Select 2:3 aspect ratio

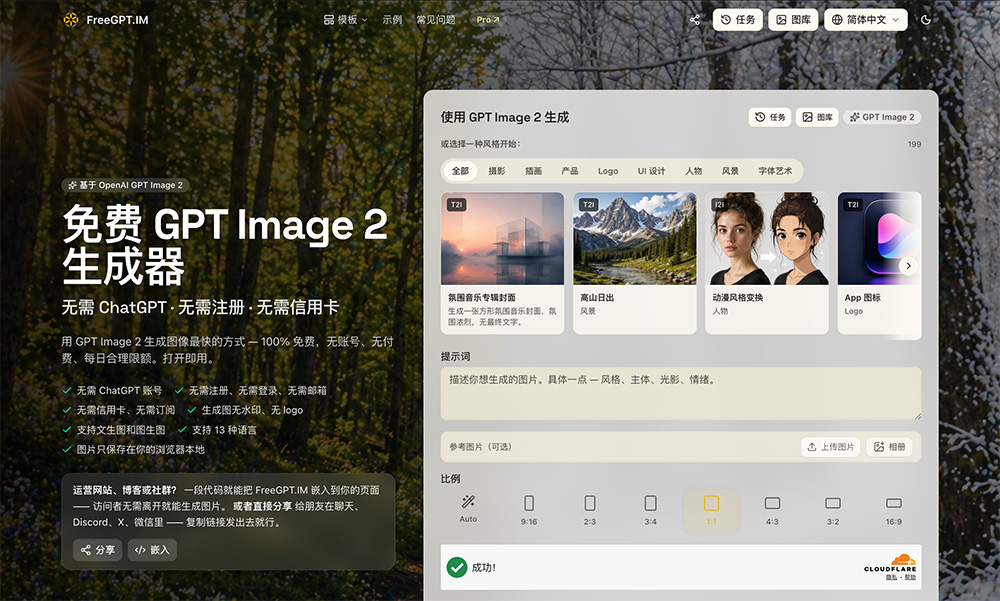click(590, 510)
